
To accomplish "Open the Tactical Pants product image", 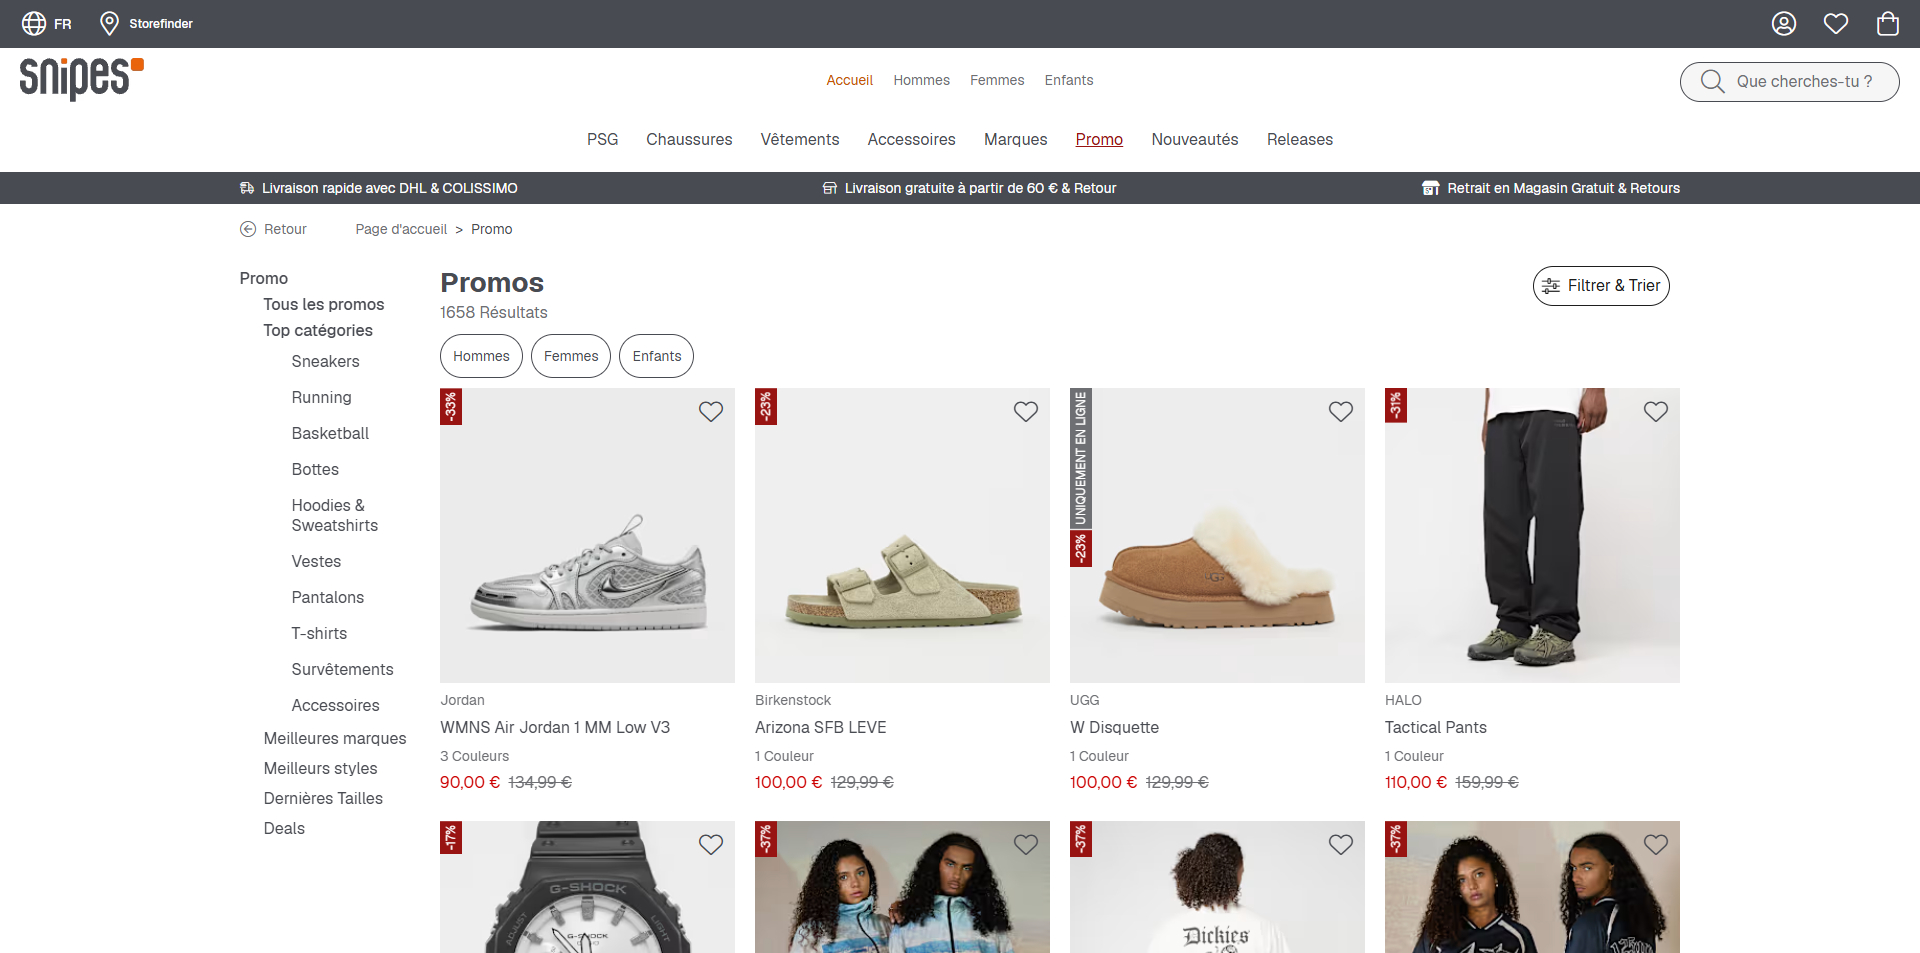I will point(1532,535).
